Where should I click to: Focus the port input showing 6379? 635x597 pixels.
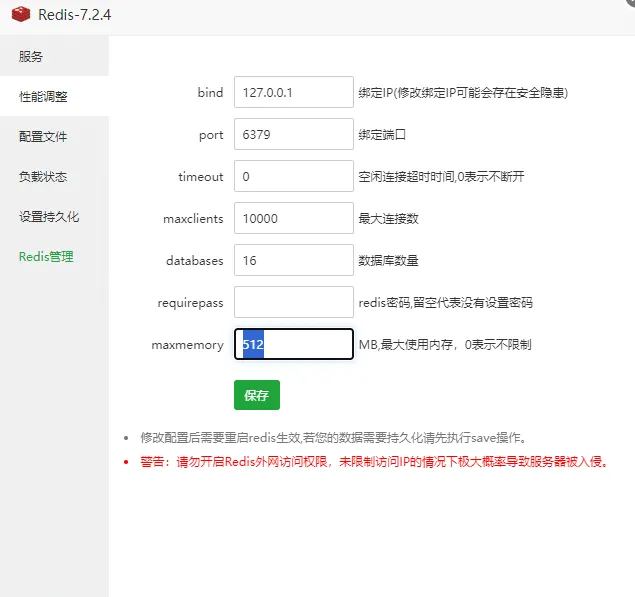(293, 134)
